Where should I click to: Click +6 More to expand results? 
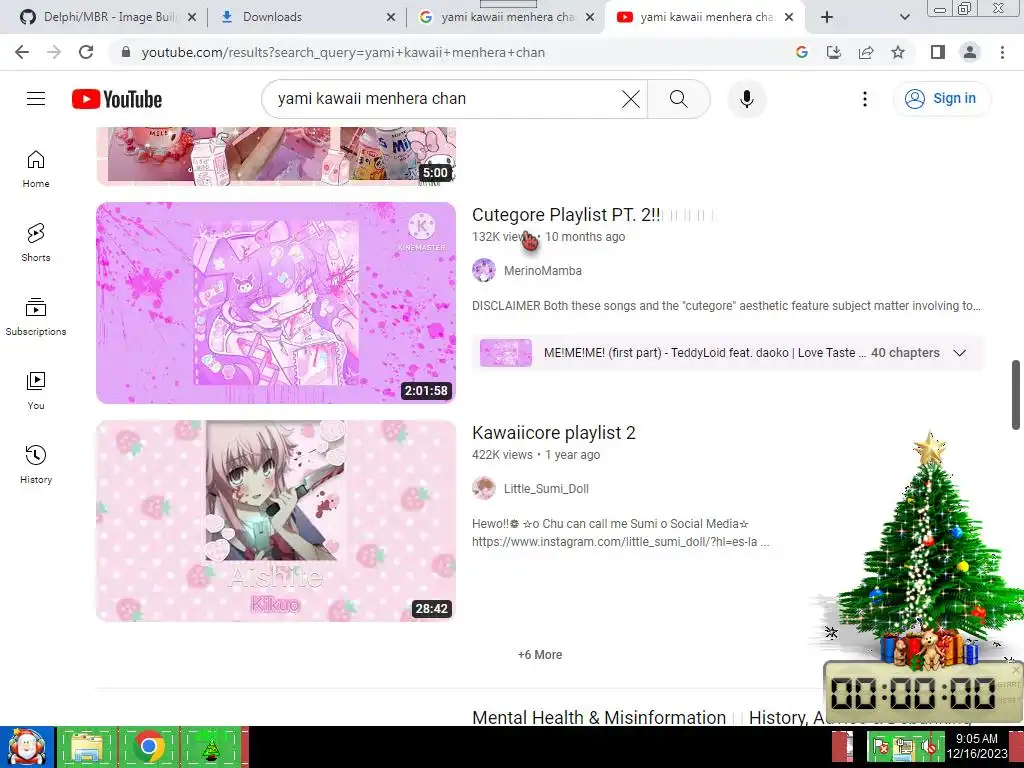pos(539,654)
